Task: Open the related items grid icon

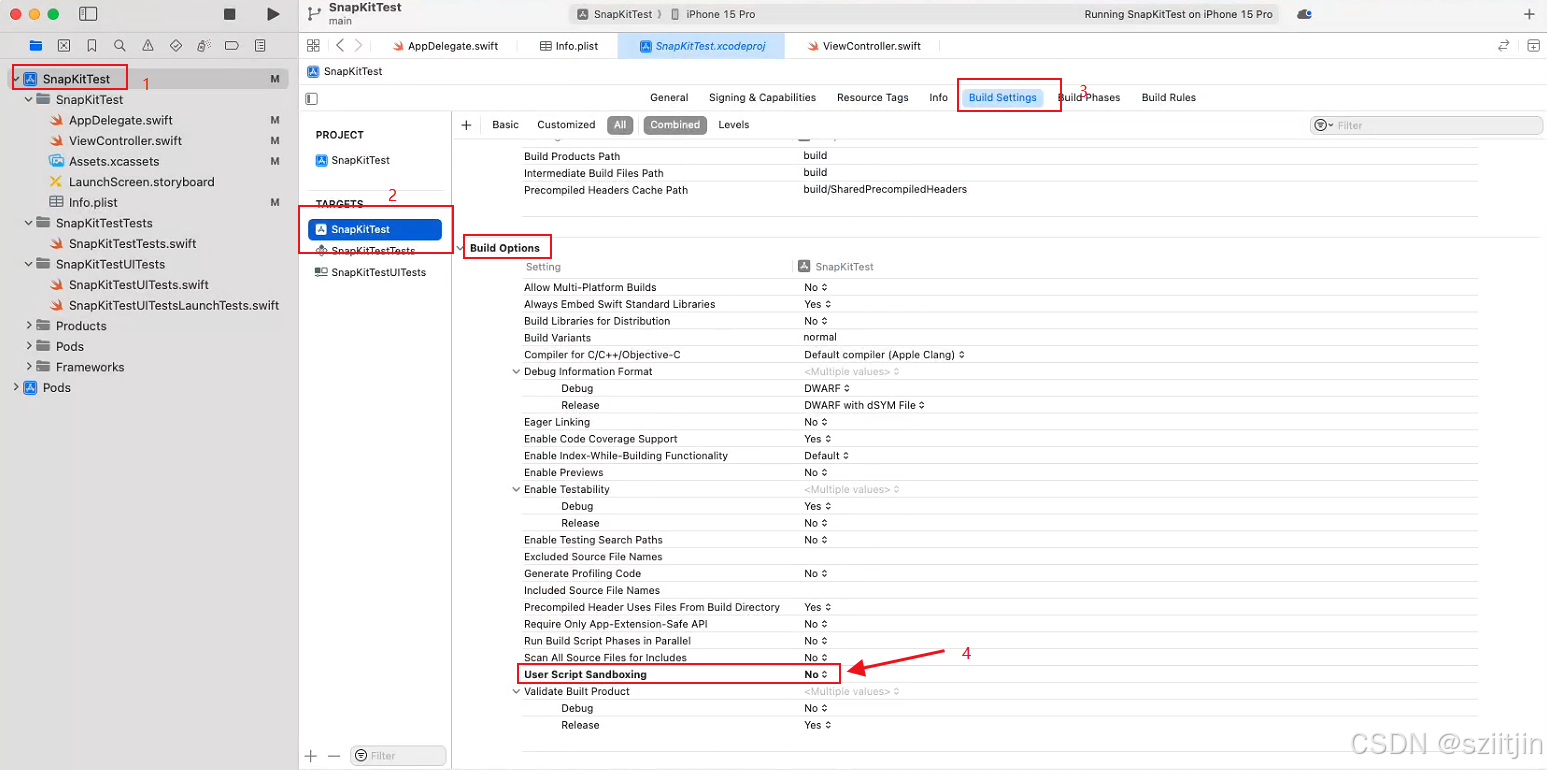Action: click(x=313, y=45)
